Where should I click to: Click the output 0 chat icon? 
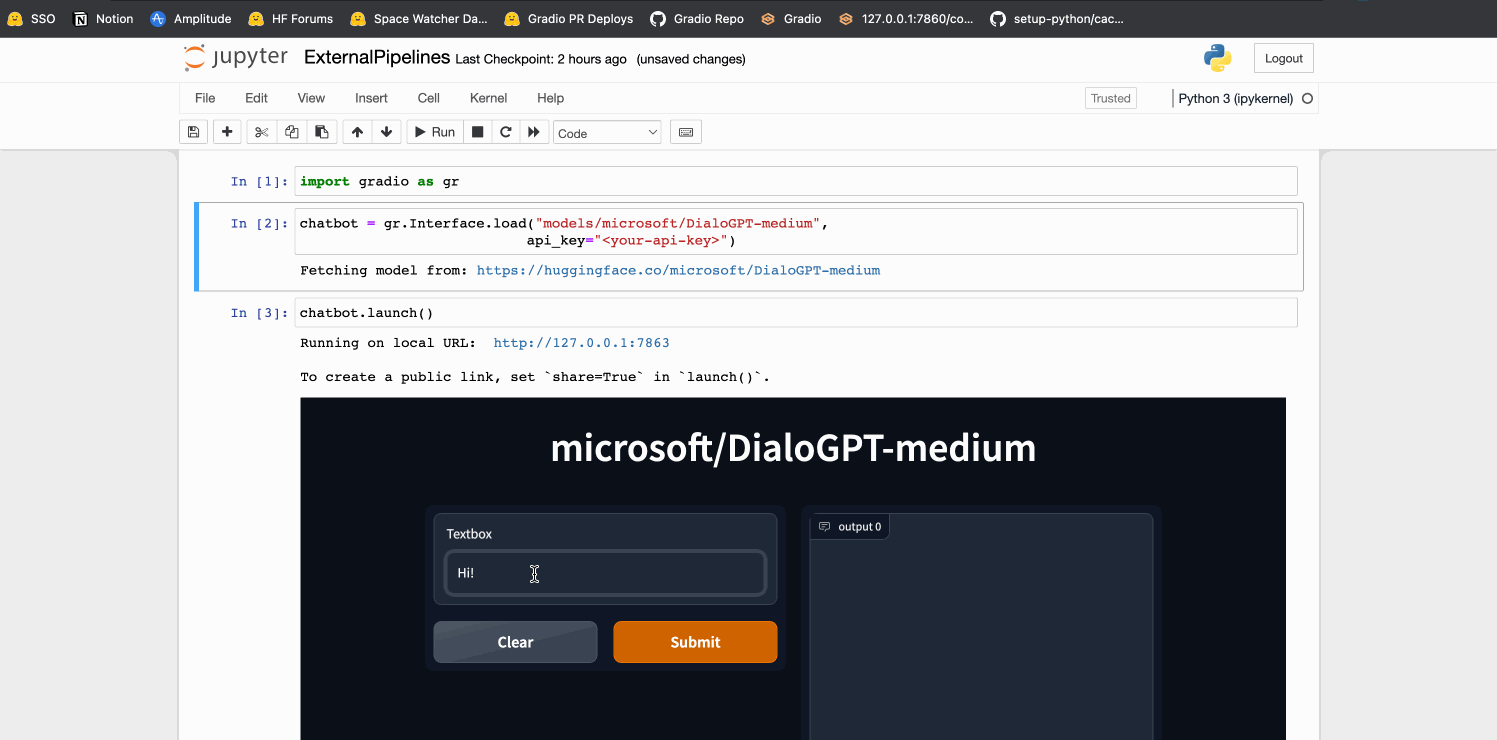pyautogui.click(x=825, y=526)
